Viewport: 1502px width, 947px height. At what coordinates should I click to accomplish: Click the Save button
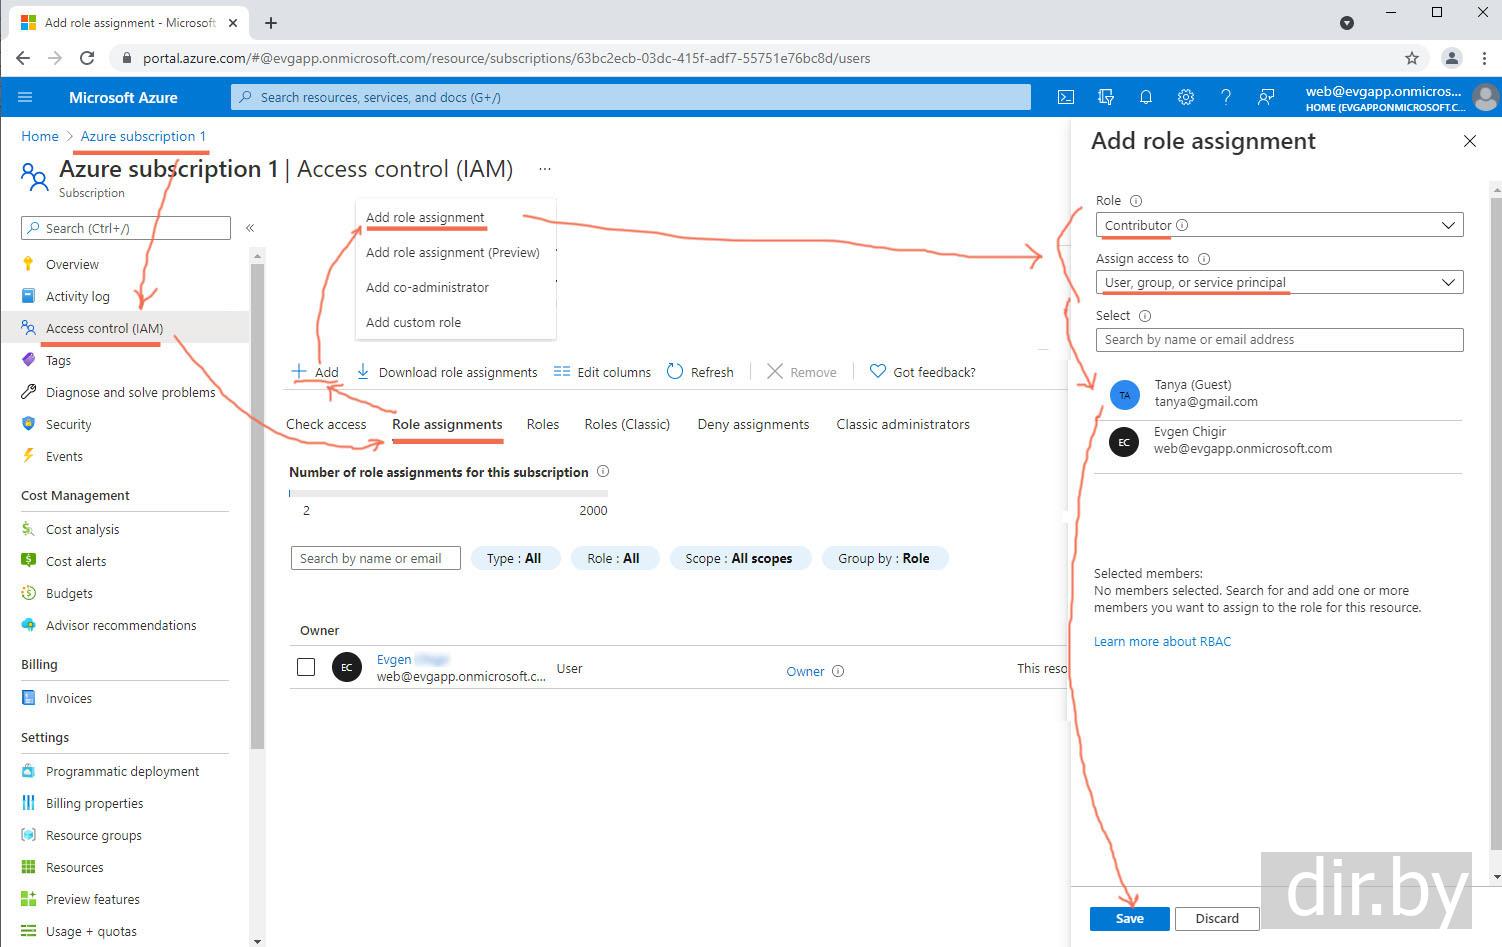coord(1129,918)
